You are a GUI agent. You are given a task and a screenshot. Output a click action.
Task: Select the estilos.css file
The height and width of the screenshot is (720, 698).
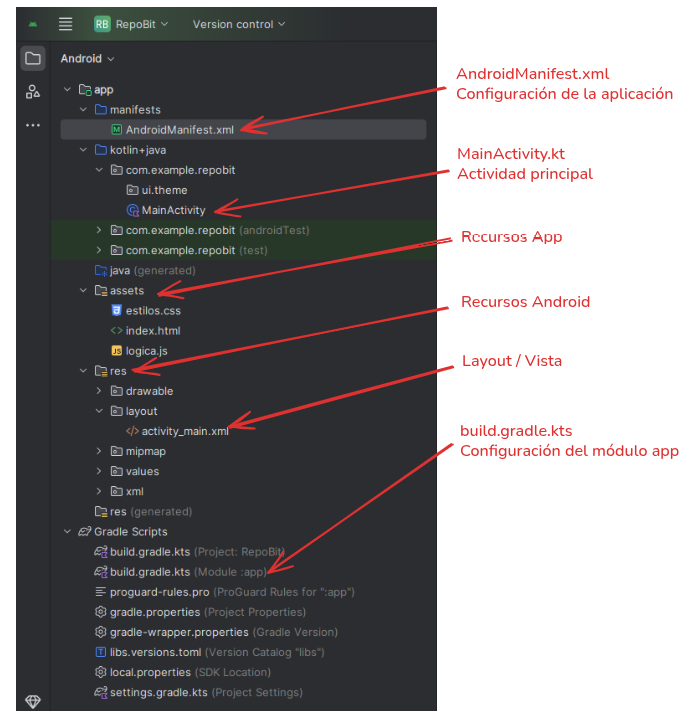(153, 311)
